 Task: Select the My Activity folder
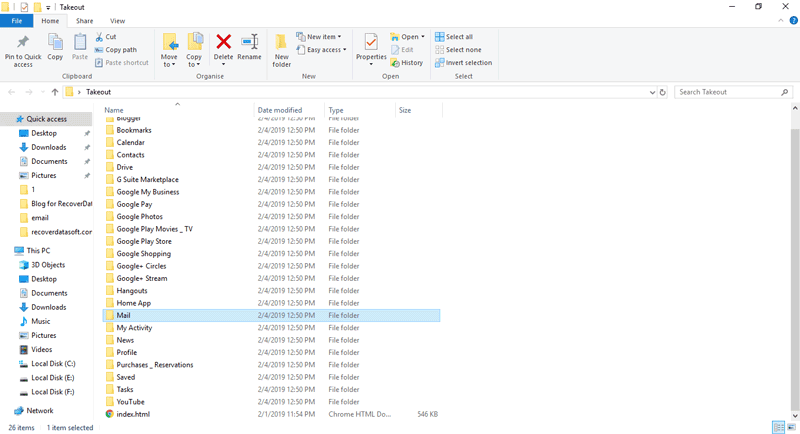click(271, 327)
